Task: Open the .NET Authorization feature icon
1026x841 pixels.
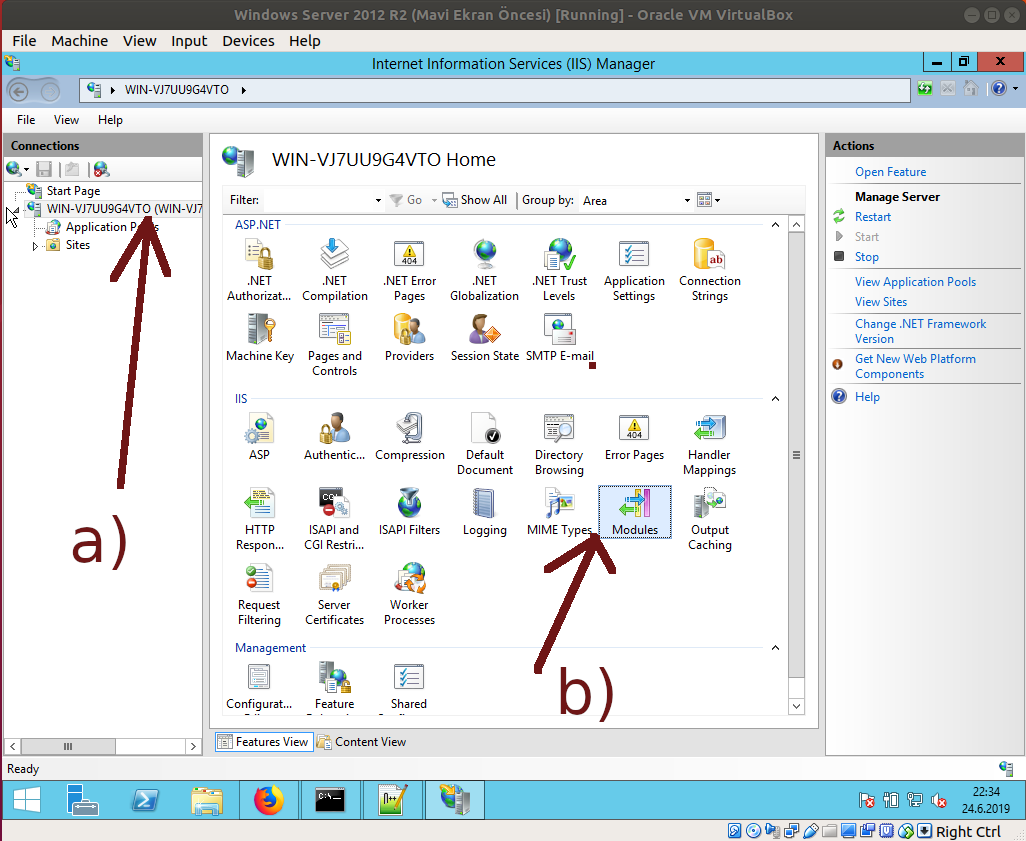Action: pyautogui.click(x=259, y=270)
